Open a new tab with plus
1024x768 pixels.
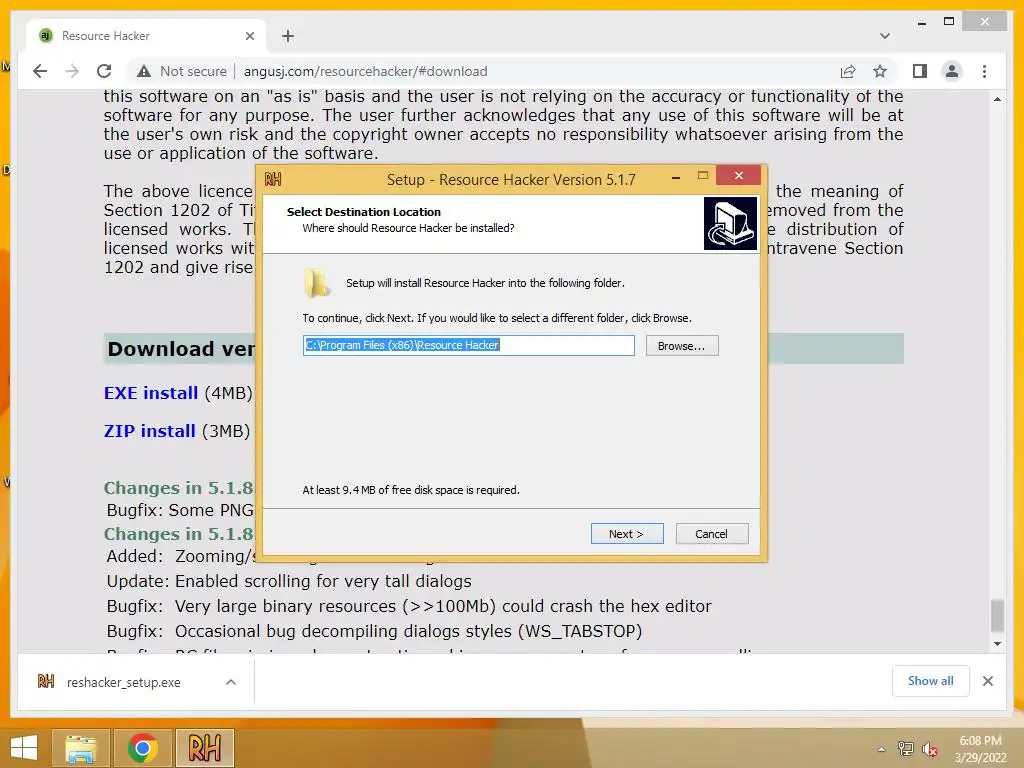[288, 36]
